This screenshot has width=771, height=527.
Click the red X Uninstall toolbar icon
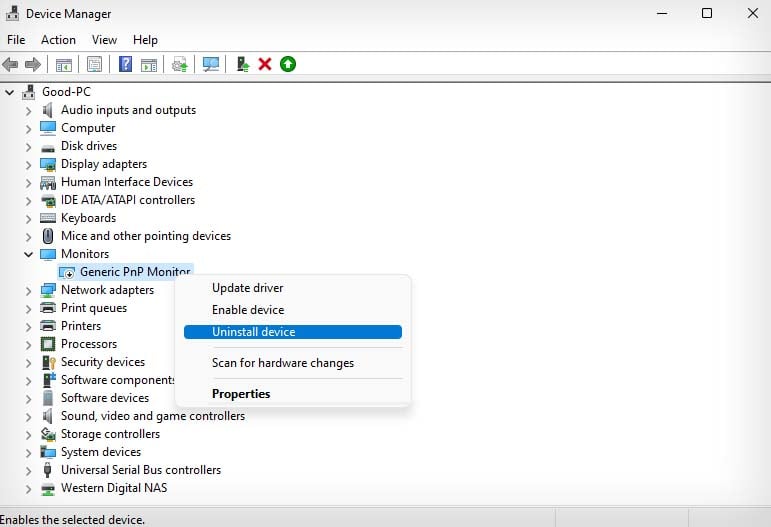265,64
